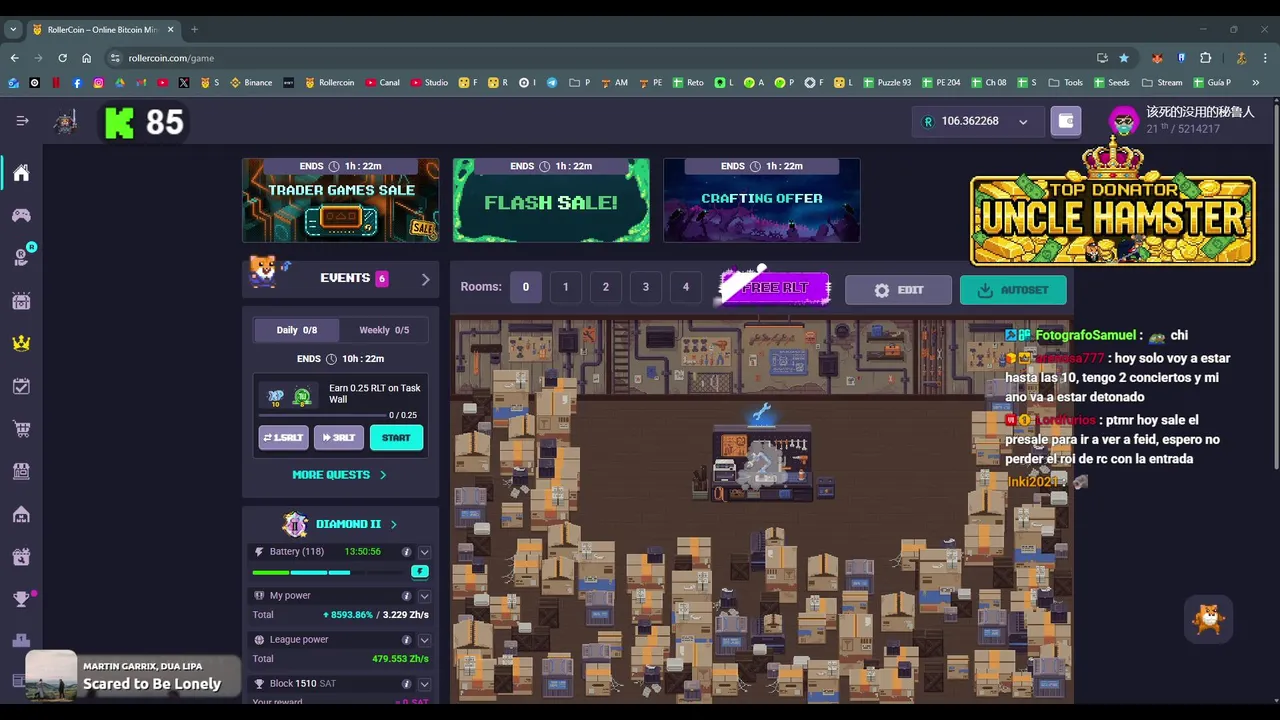Click the hamster mascot helper icon
Viewport: 1280px width, 720px height.
[x=1209, y=619]
